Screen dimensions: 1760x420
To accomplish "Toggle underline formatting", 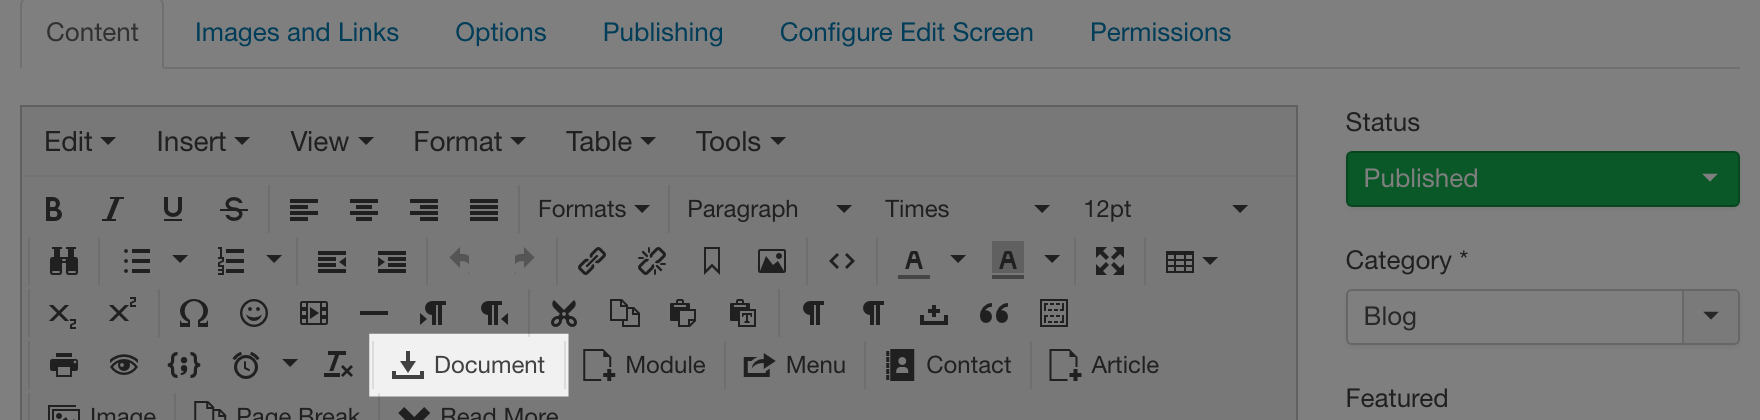I will 173,209.
